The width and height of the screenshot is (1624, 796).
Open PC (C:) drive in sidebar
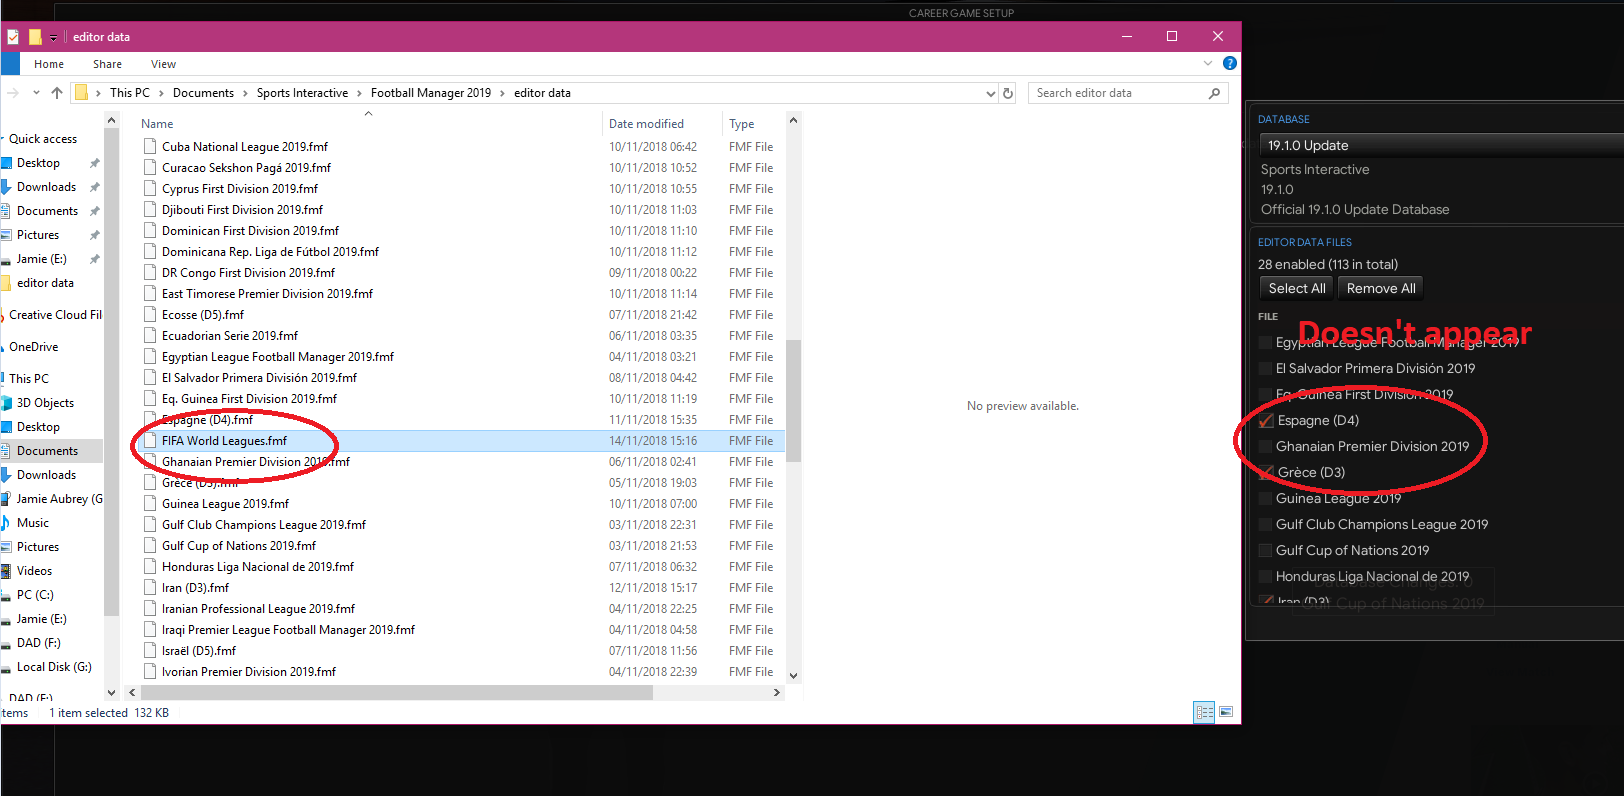(35, 595)
